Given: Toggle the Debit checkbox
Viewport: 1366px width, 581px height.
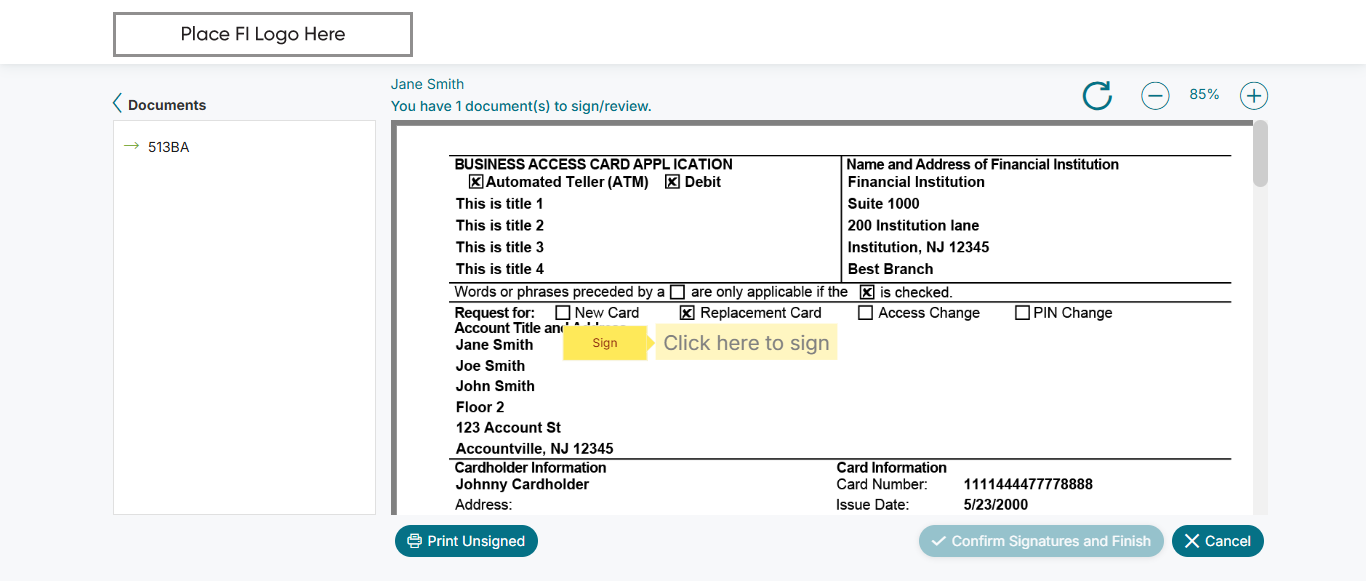Looking at the screenshot, I should point(672,182).
